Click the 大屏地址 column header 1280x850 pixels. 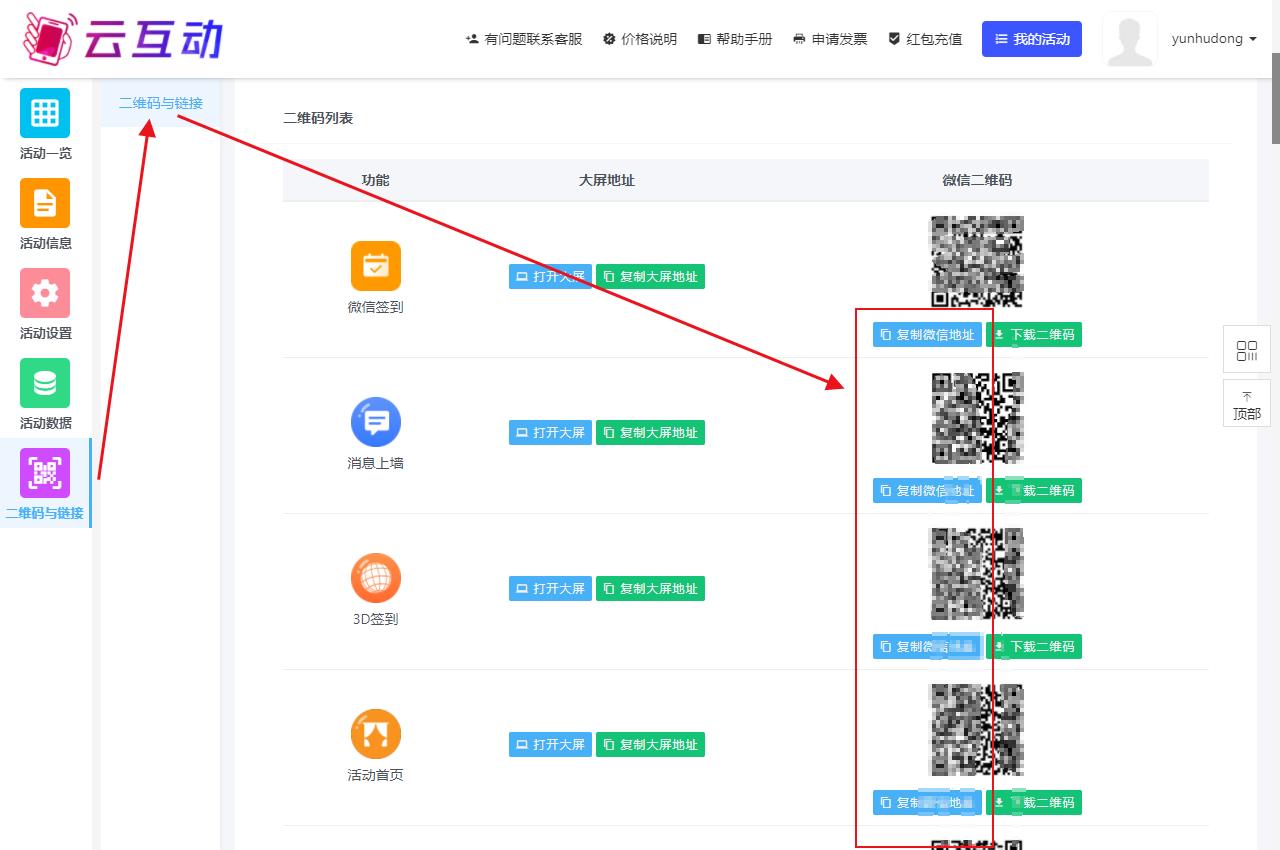[x=607, y=180]
